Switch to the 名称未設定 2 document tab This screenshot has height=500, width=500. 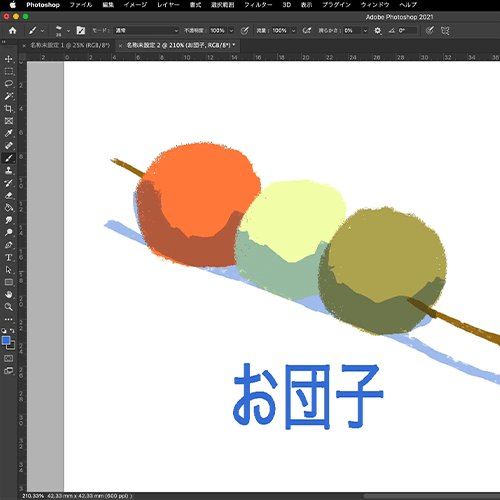click(180, 45)
